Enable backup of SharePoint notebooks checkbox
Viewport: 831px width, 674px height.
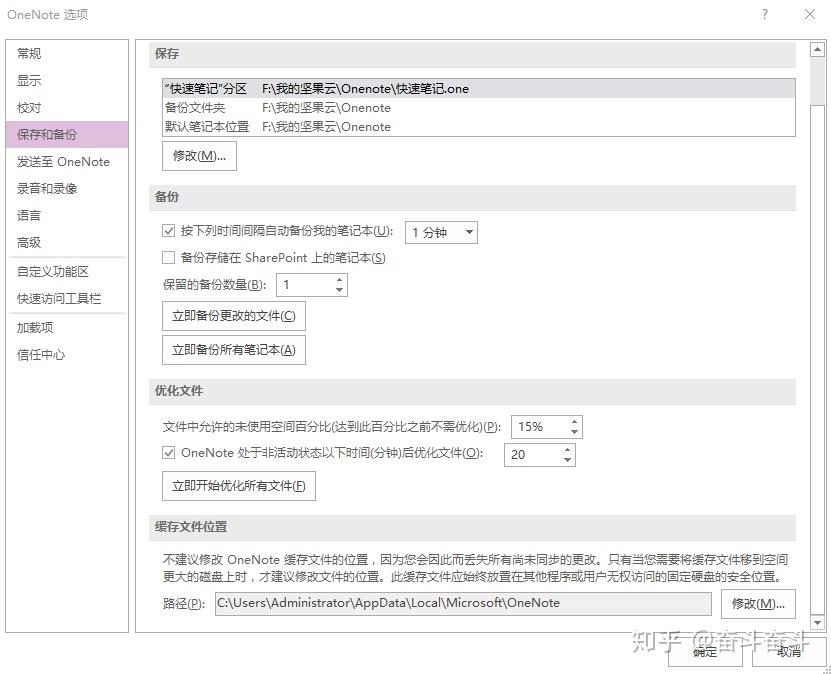pyautogui.click(x=169, y=258)
